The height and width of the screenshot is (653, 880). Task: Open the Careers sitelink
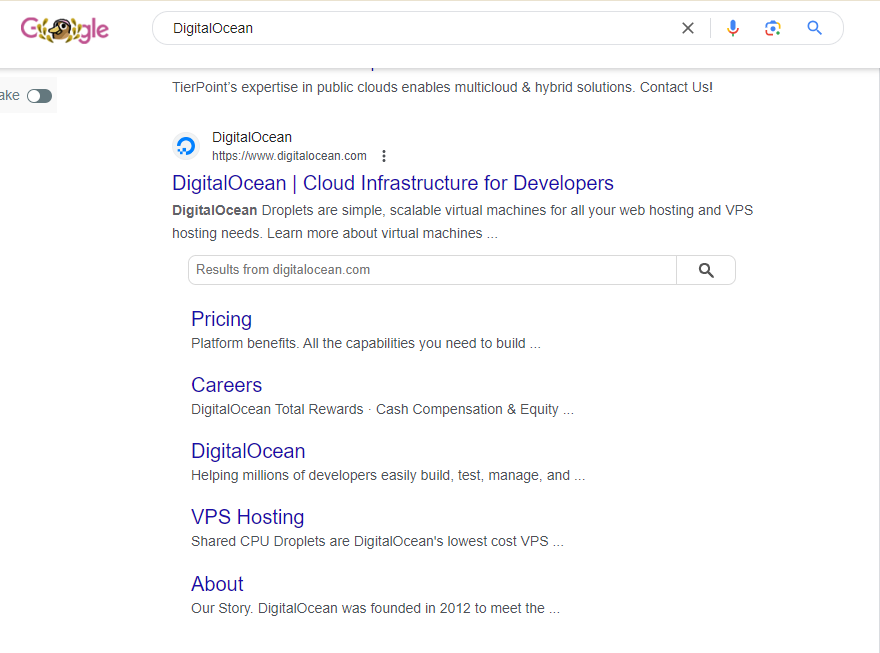(x=226, y=385)
